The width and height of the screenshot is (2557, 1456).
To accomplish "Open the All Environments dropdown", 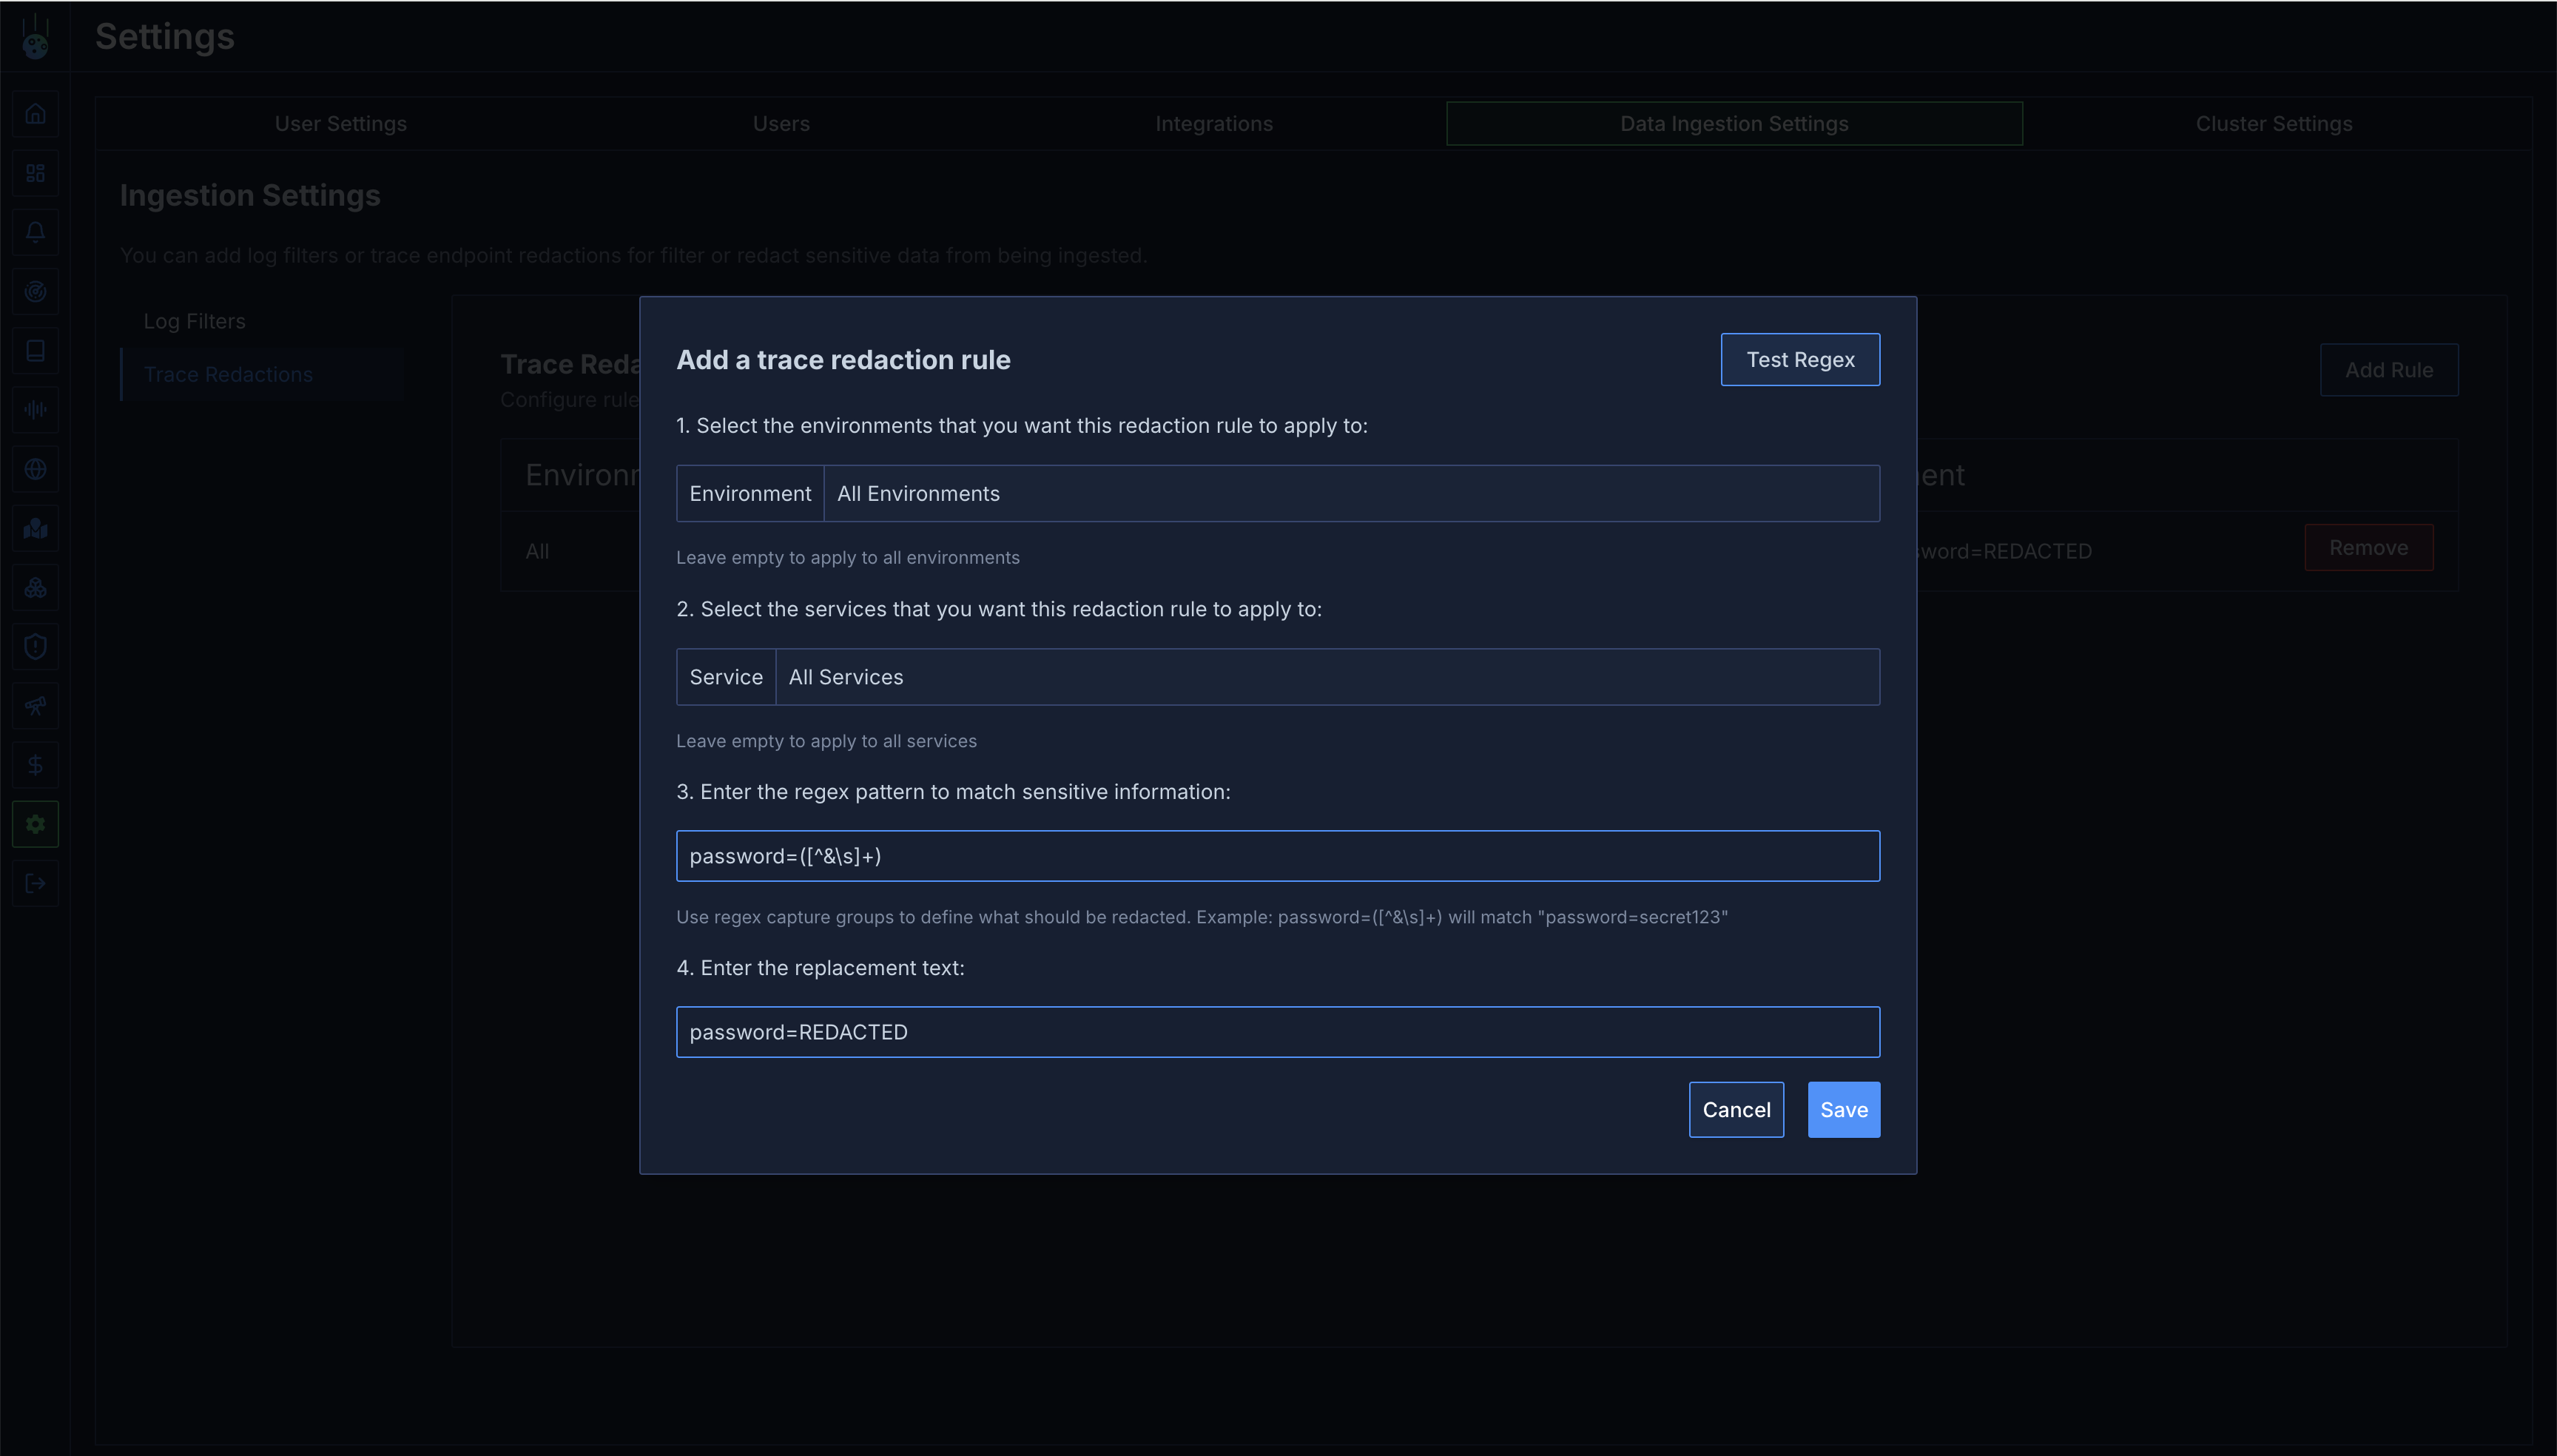I will tap(1350, 493).
